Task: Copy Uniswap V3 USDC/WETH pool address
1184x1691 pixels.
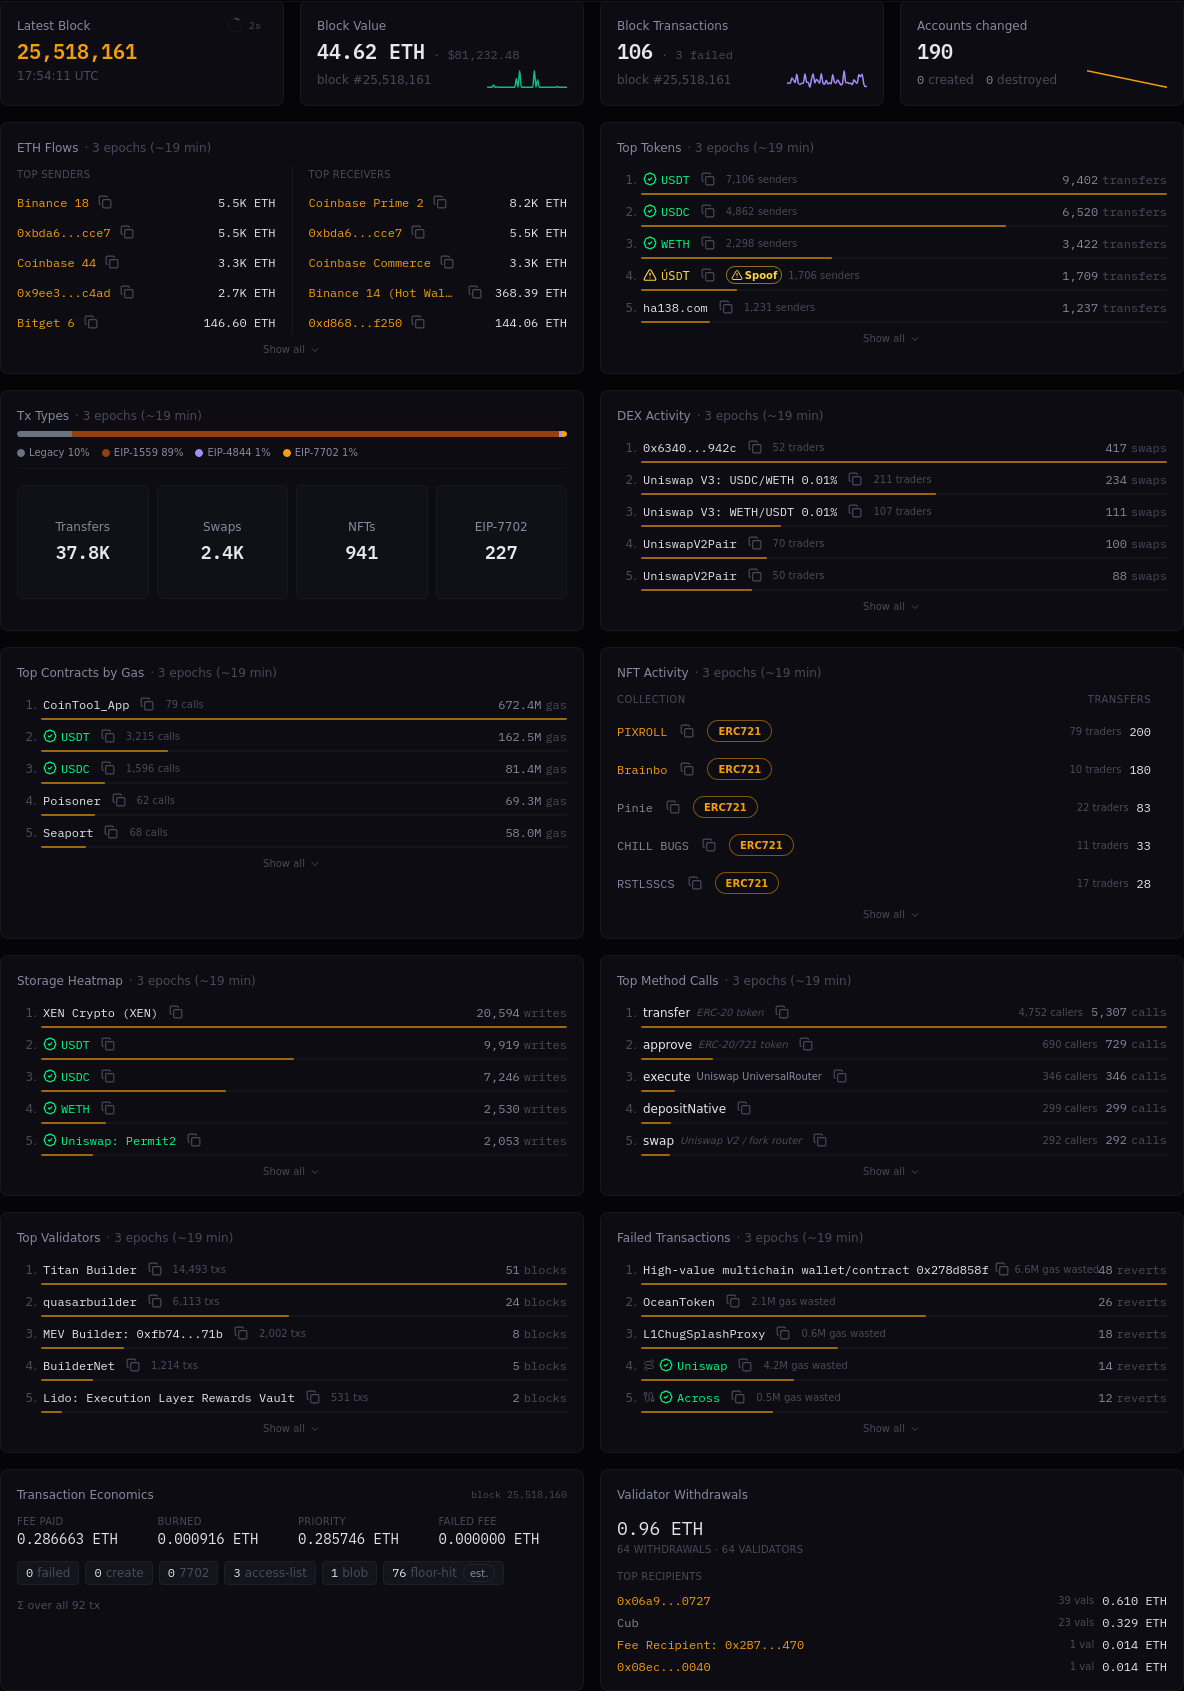Action: [855, 479]
